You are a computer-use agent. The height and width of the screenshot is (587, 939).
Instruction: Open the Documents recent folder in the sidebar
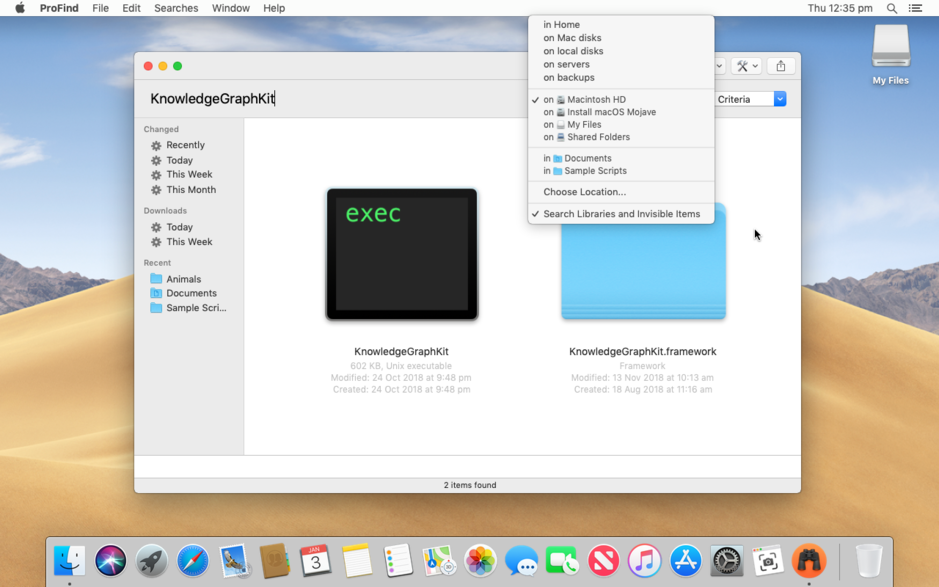191,293
